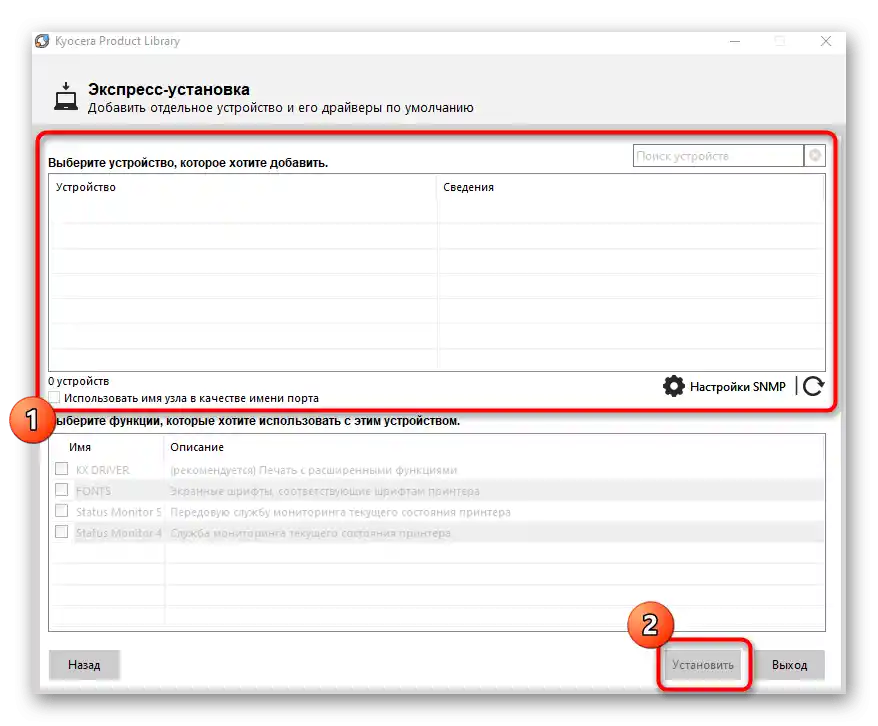Image resolution: width=878 pixels, height=726 pixels.
Task: Click the Выход button
Action: coord(790,664)
